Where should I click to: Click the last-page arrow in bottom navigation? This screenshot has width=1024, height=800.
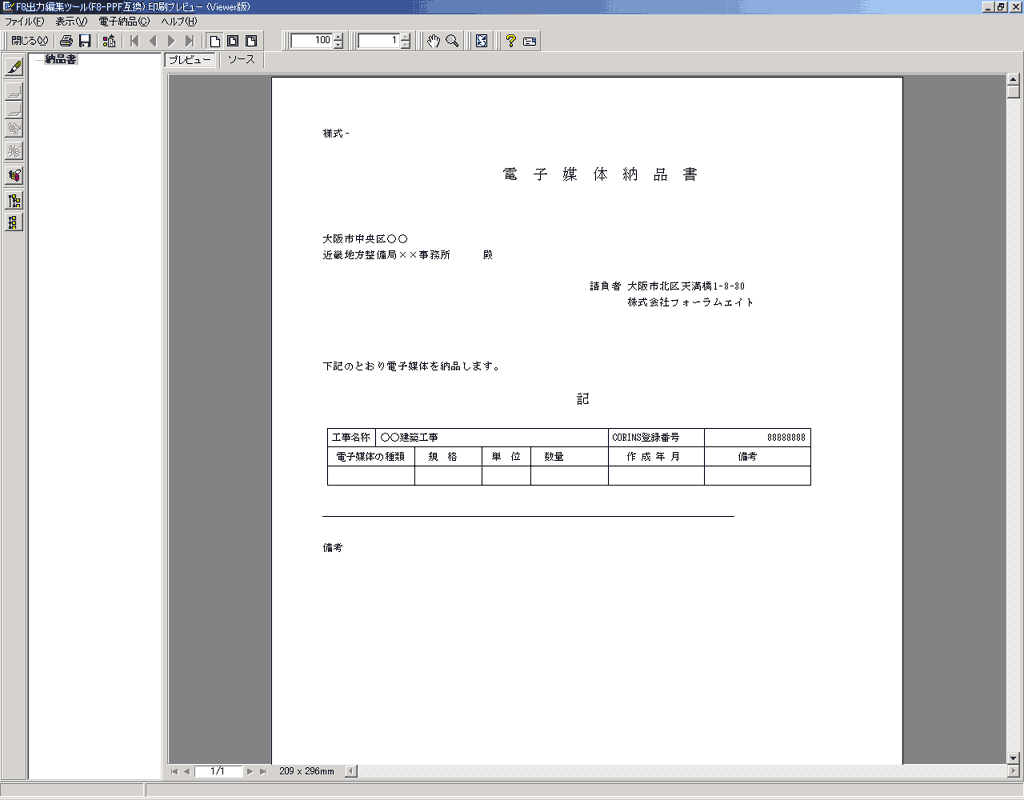[263, 771]
